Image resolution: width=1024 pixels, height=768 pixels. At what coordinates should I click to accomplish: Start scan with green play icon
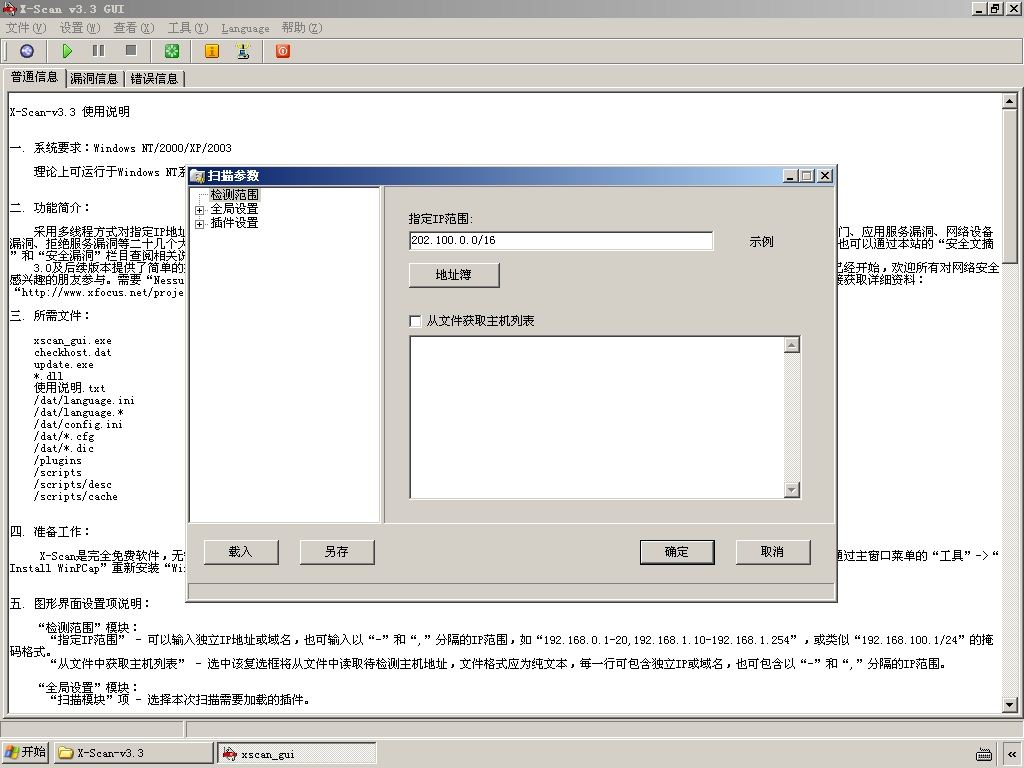coord(67,51)
